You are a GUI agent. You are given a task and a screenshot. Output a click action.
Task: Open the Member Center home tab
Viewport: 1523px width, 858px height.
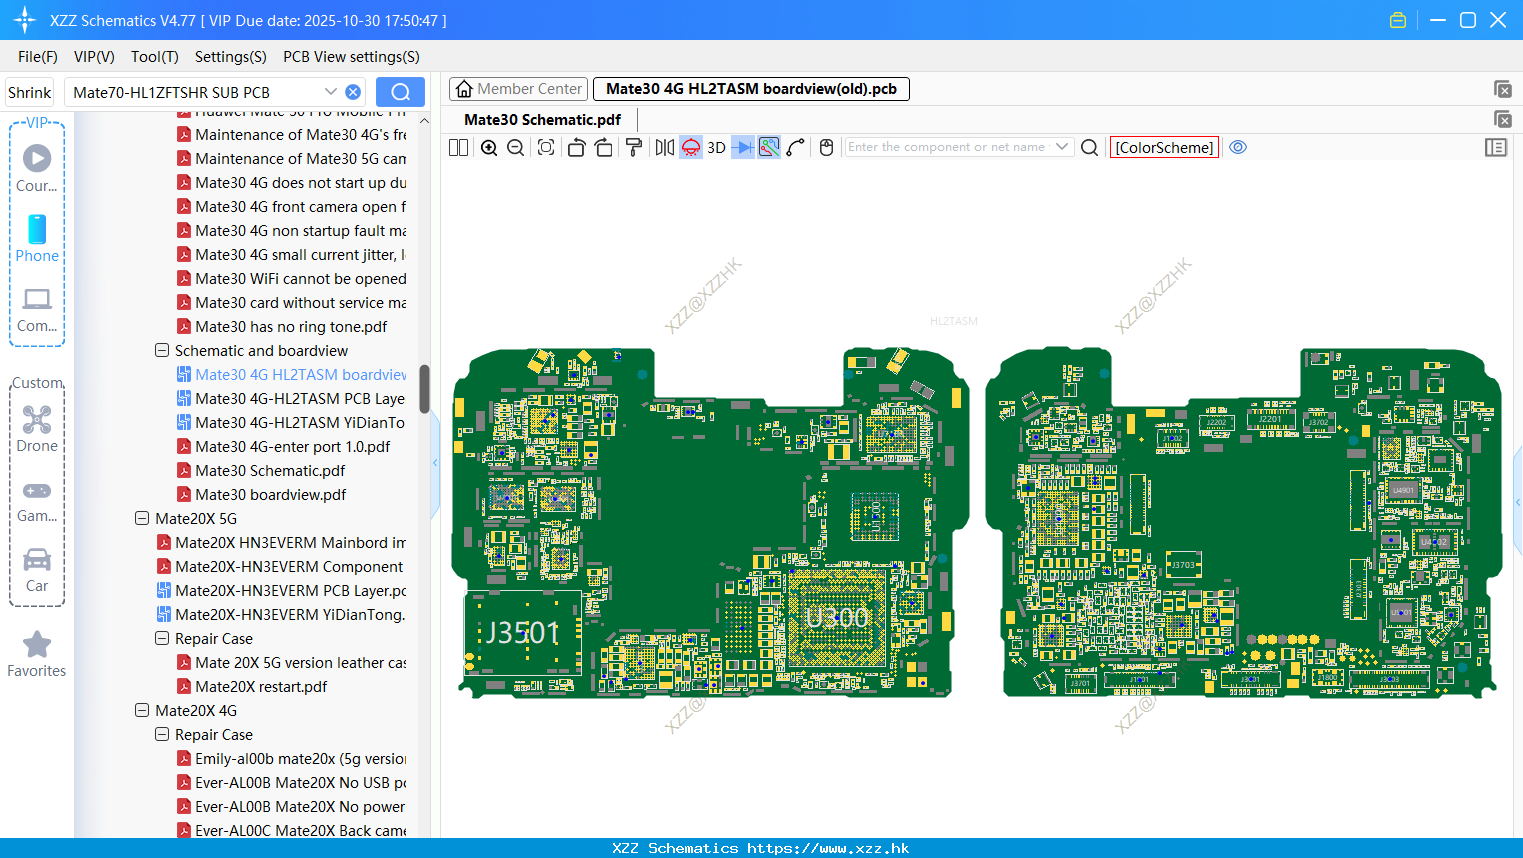[518, 89]
